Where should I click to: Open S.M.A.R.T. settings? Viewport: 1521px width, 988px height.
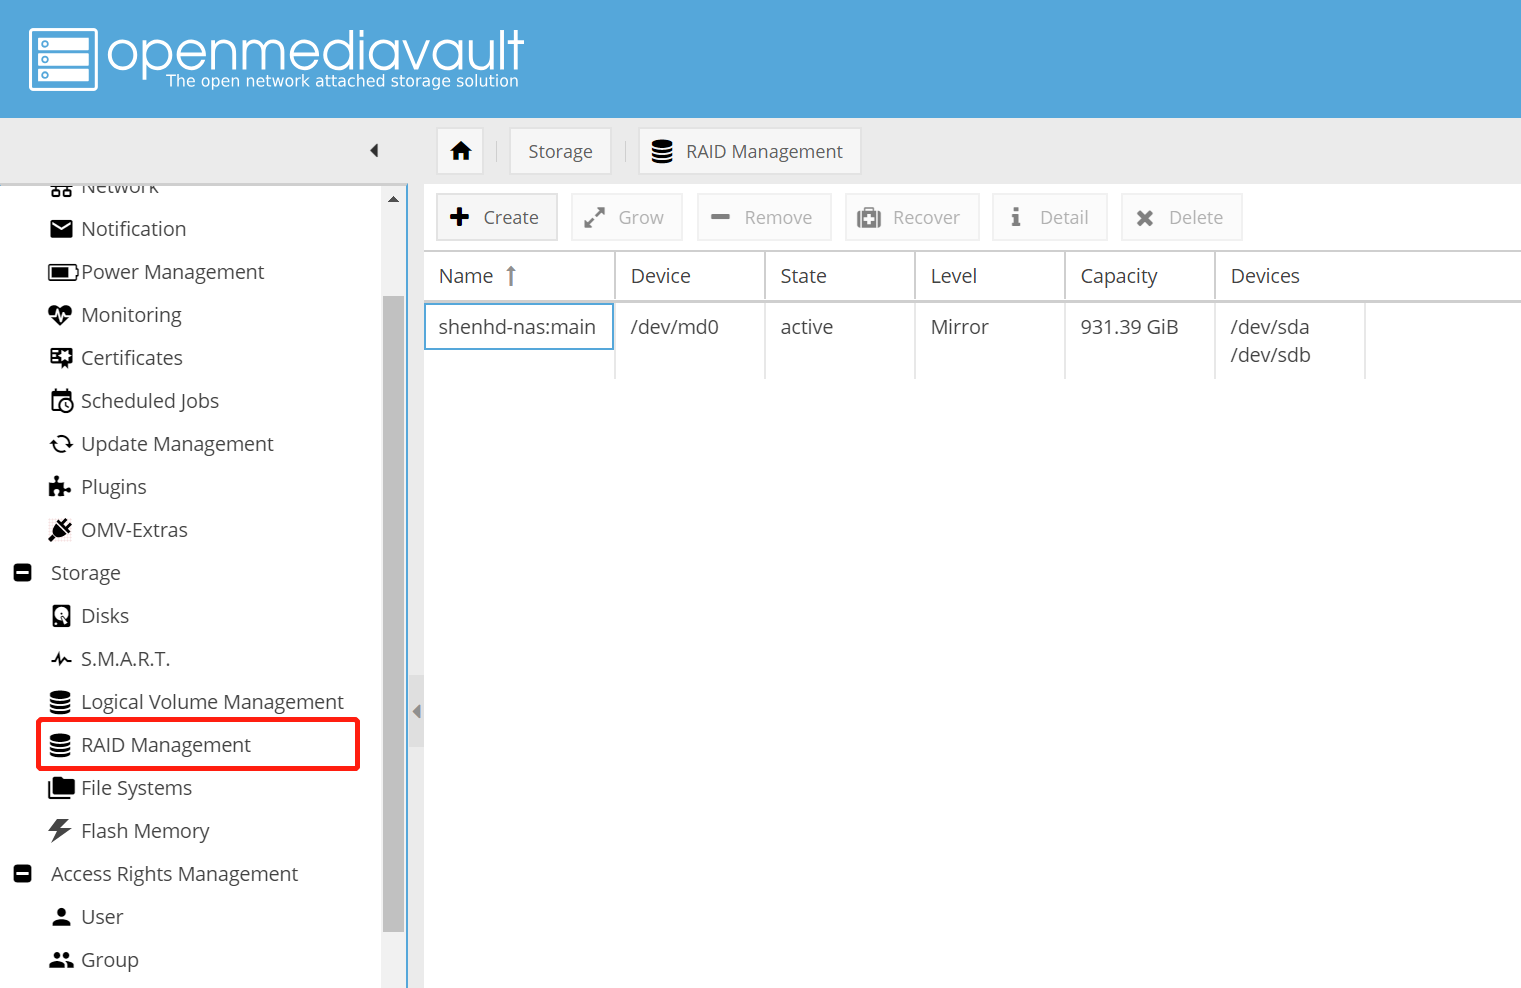pos(126,659)
